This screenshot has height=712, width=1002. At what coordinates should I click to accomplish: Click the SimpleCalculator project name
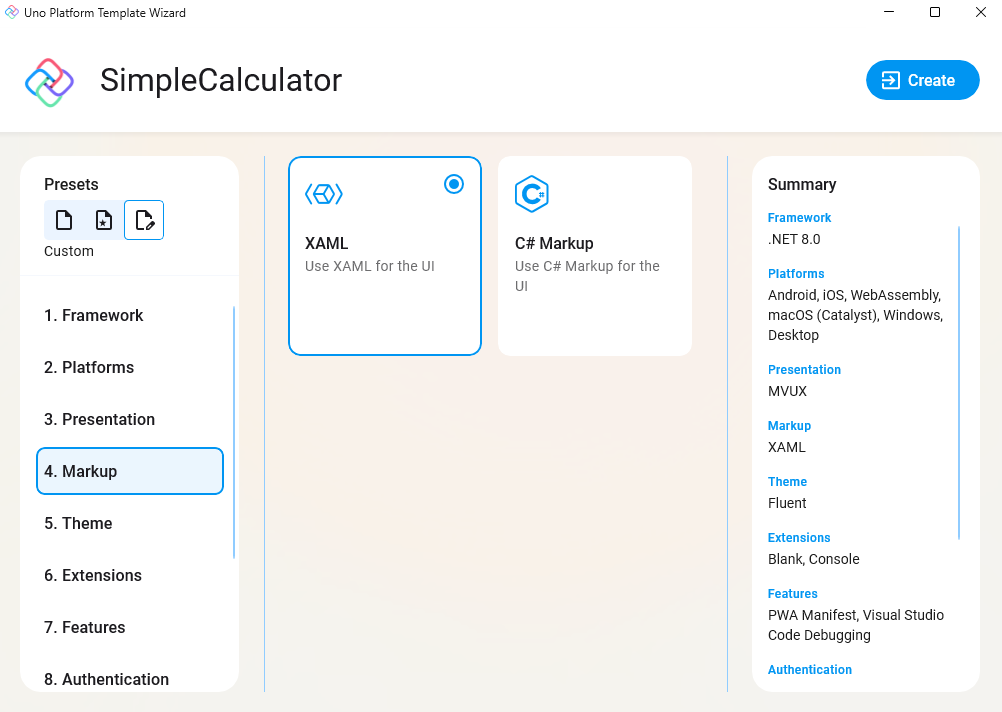[x=220, y=81]
